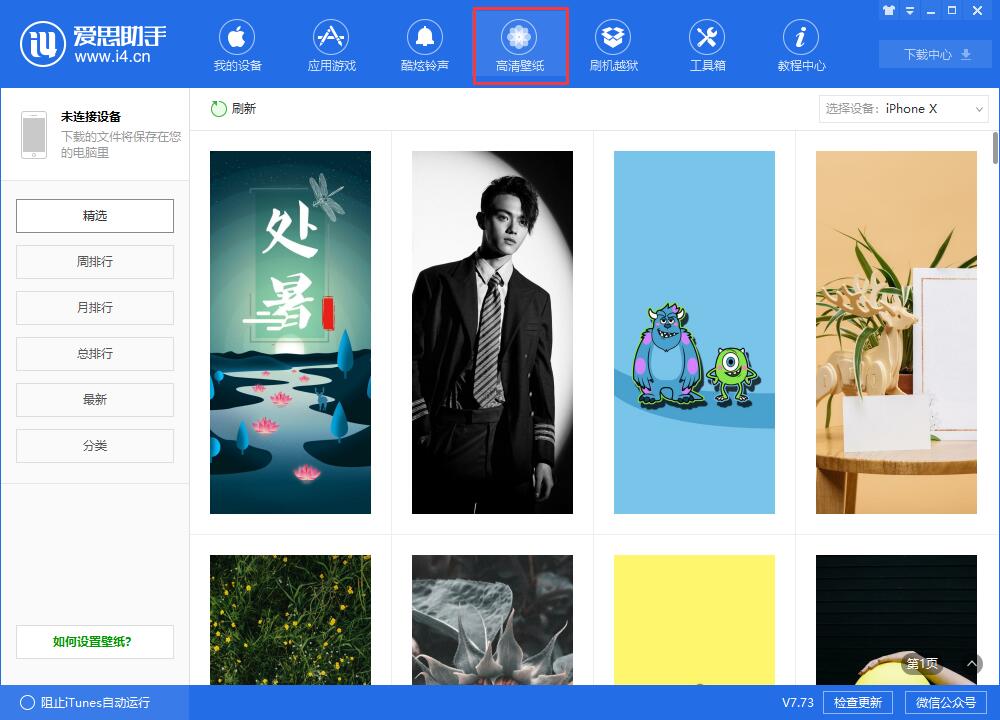The height and width of the screenshot is (720, 1000).
Task: Open 我的设备 (My Device) section
Action: point(237,47)
